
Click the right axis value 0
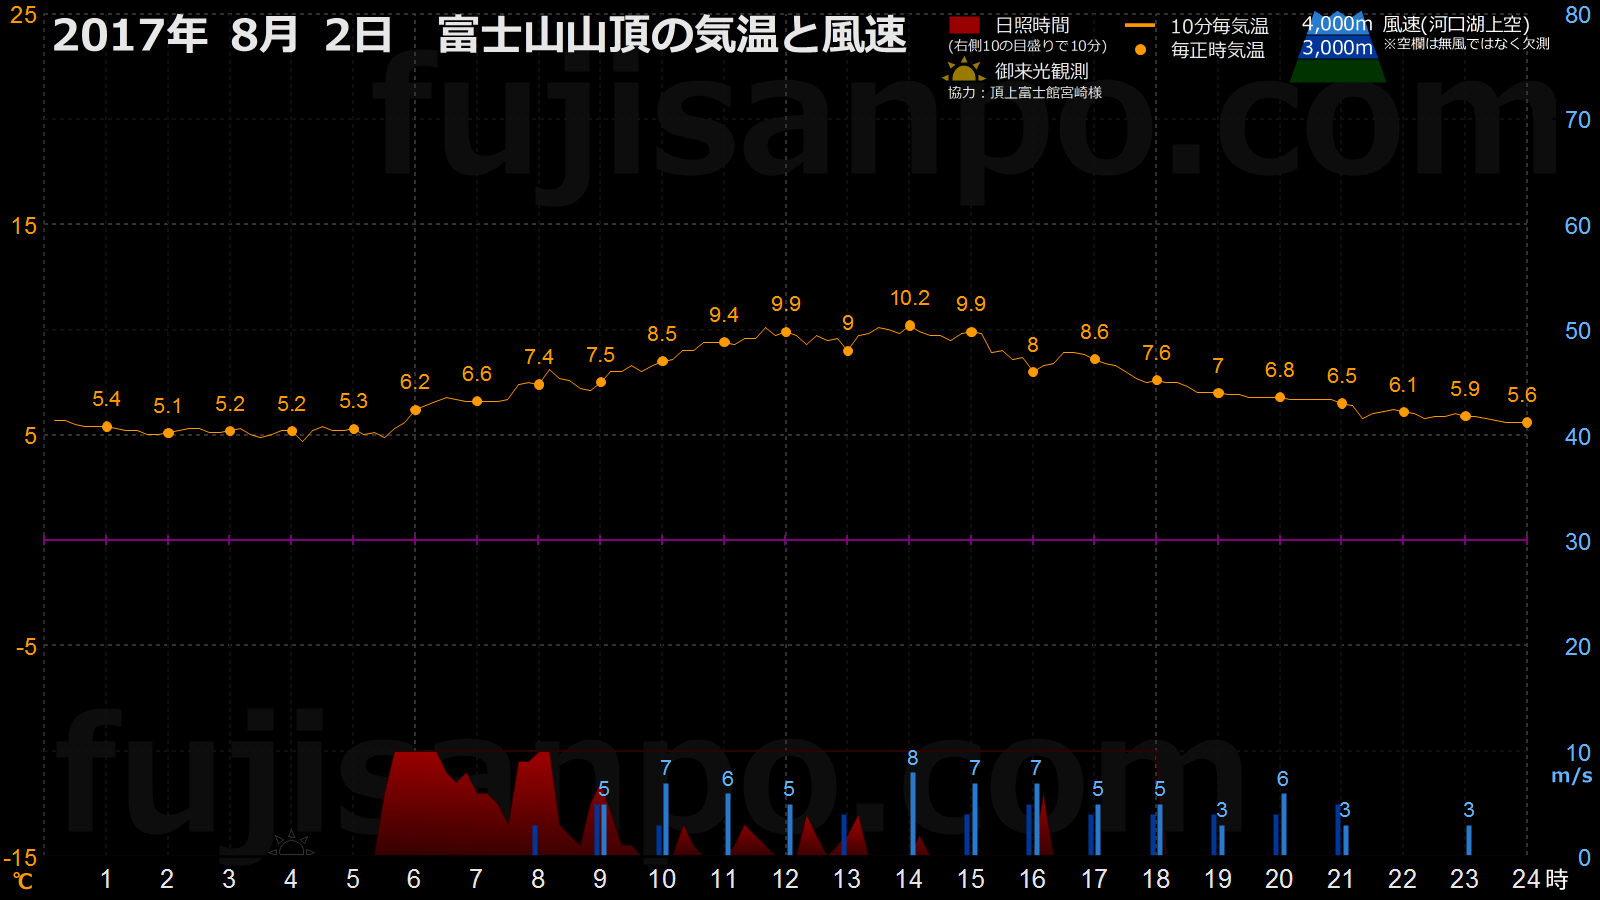point(1584,858)
